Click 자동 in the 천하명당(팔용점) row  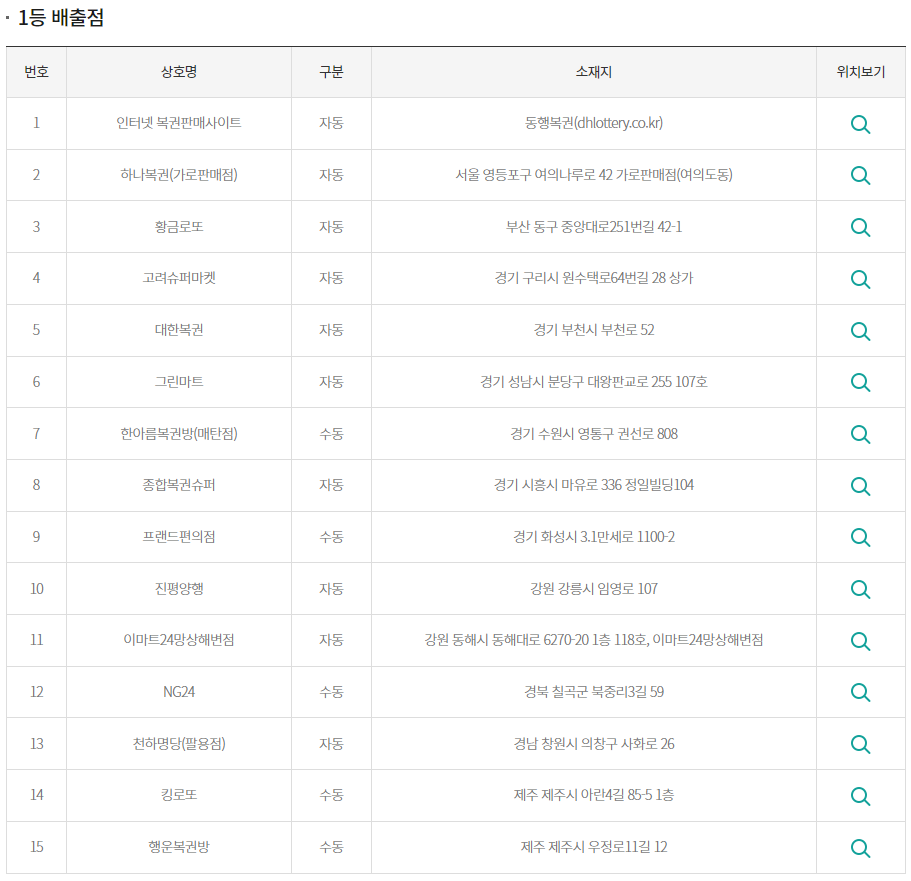point(331,743)
